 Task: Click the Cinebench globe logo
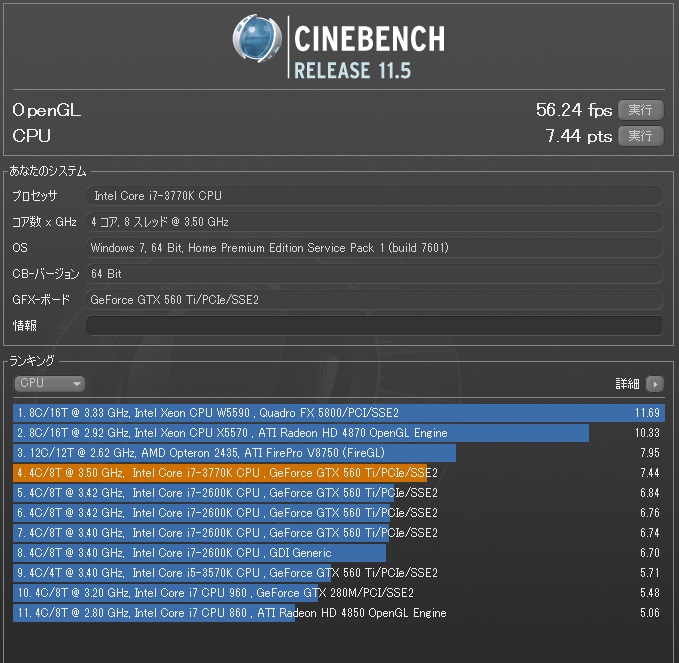(x=257, y=39)
